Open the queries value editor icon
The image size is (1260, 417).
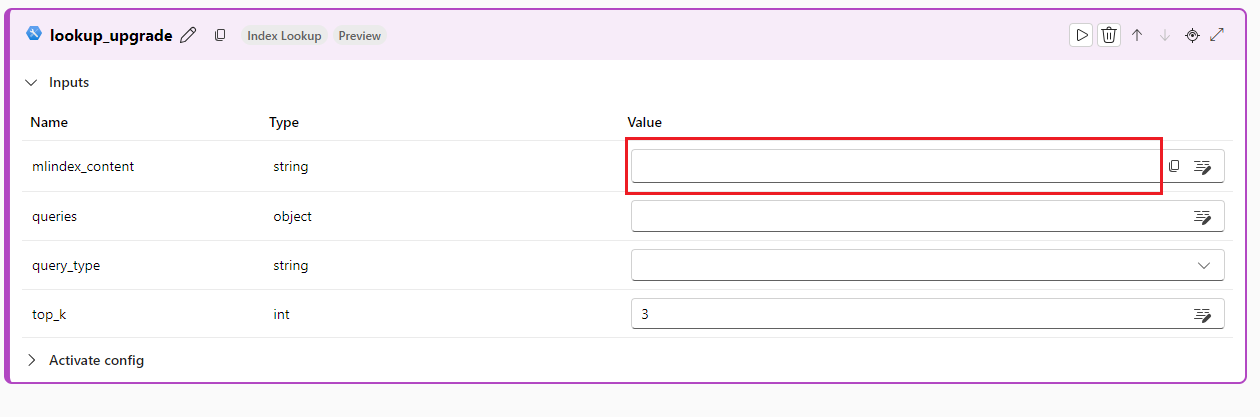point(1202,216)
